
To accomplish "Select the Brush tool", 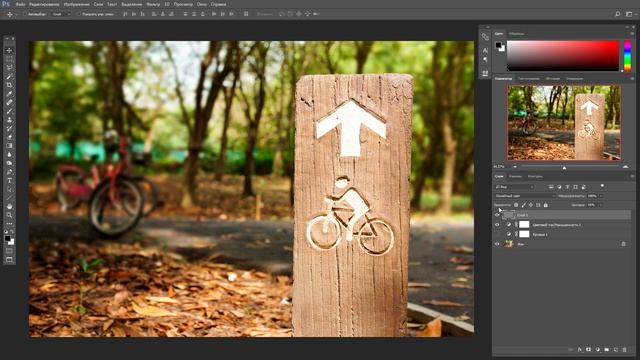I will tap(9, 111).
